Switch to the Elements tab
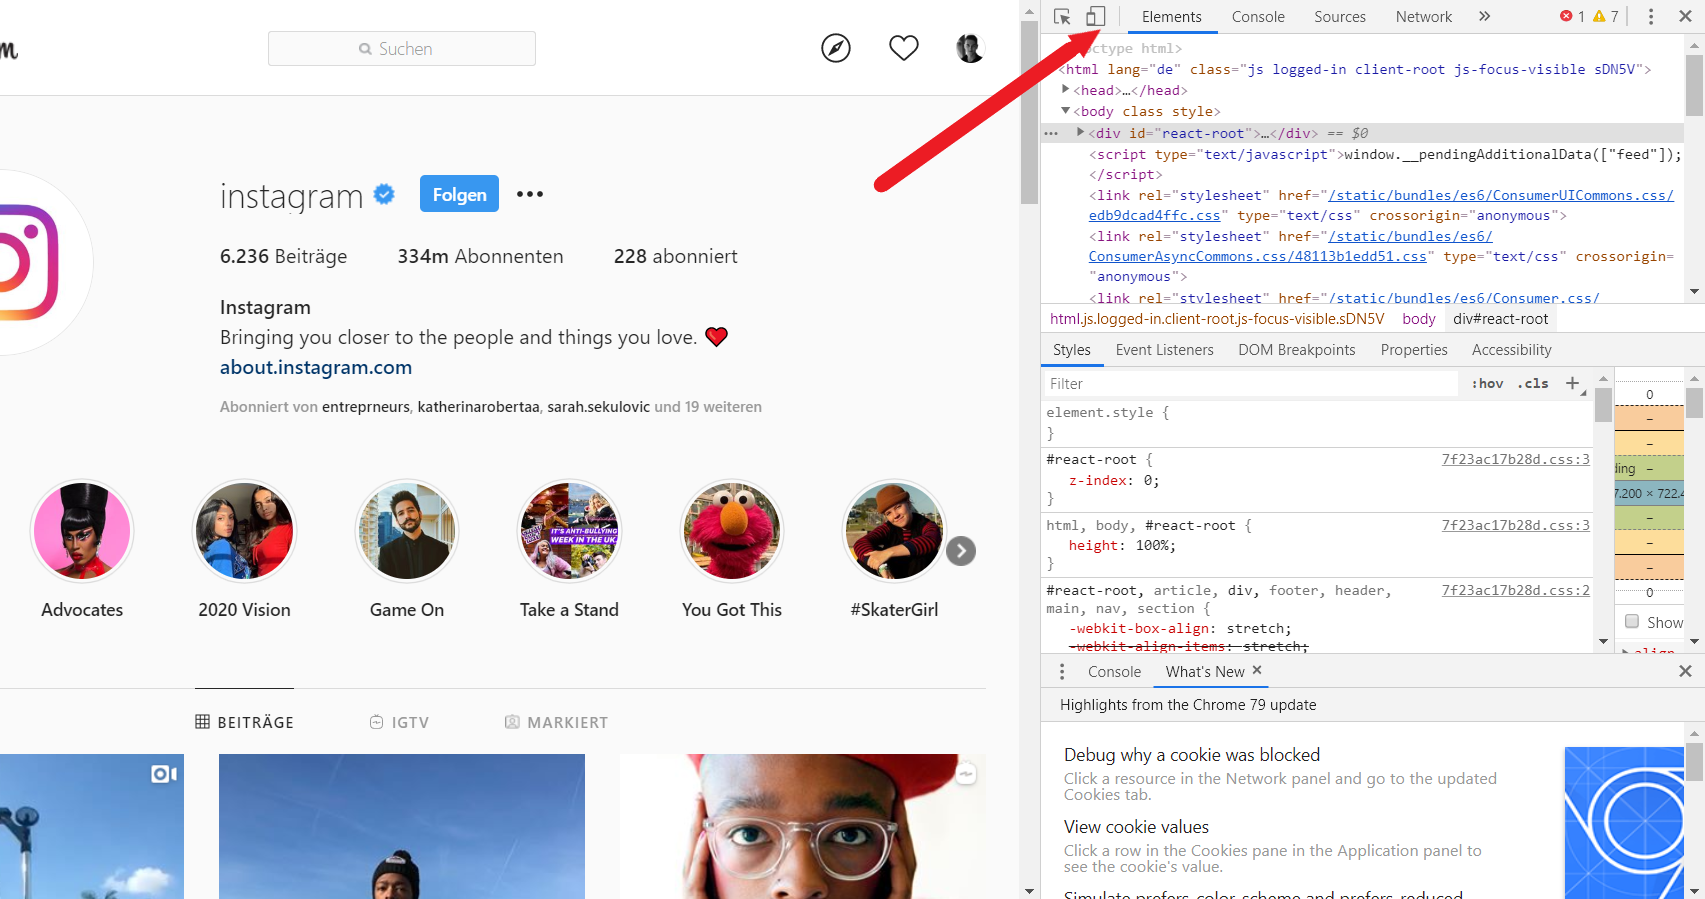This screenshot has width=1705, height=899. pos(1172,17)
